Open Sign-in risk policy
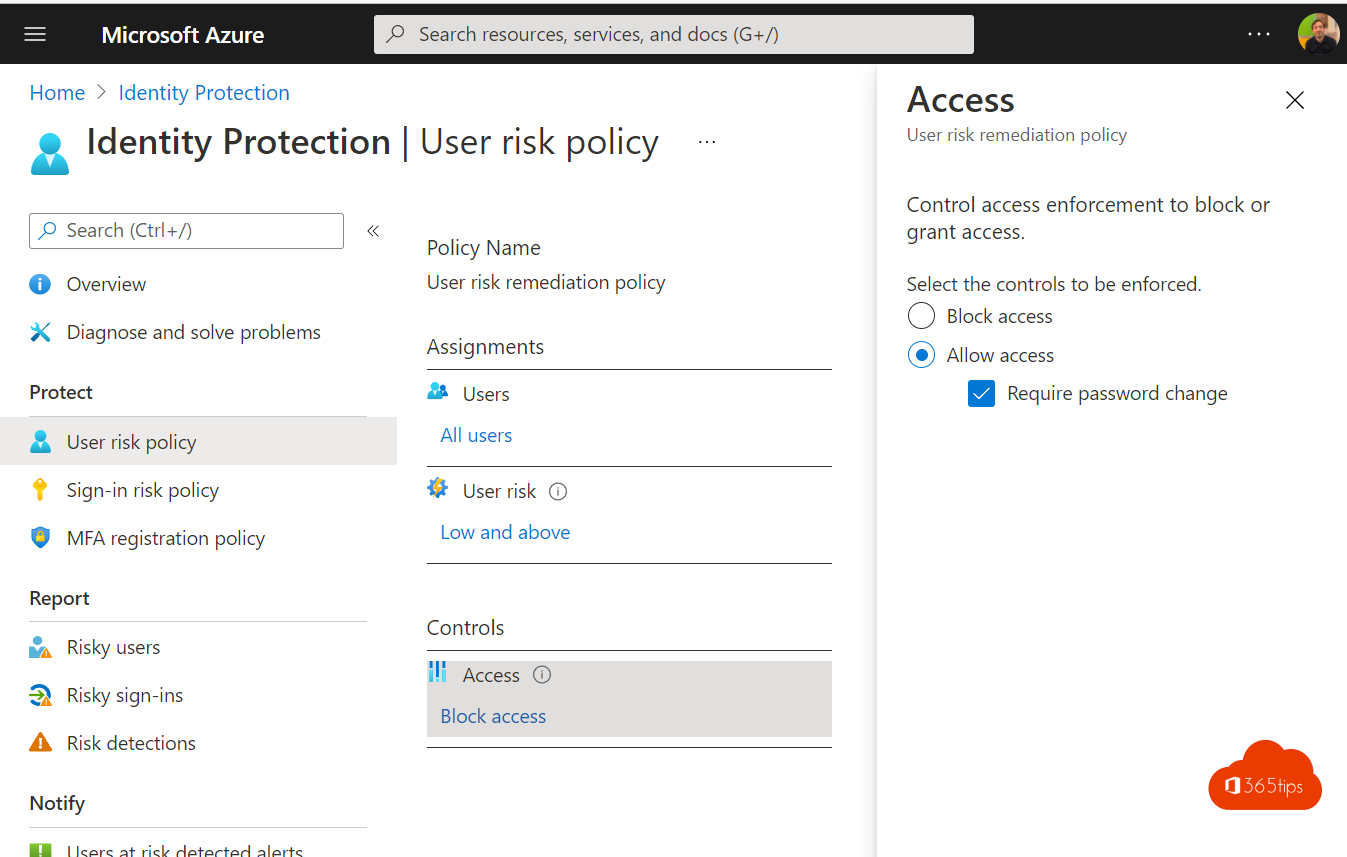Viewport: 1347px width, 857px height. [143, 490]
